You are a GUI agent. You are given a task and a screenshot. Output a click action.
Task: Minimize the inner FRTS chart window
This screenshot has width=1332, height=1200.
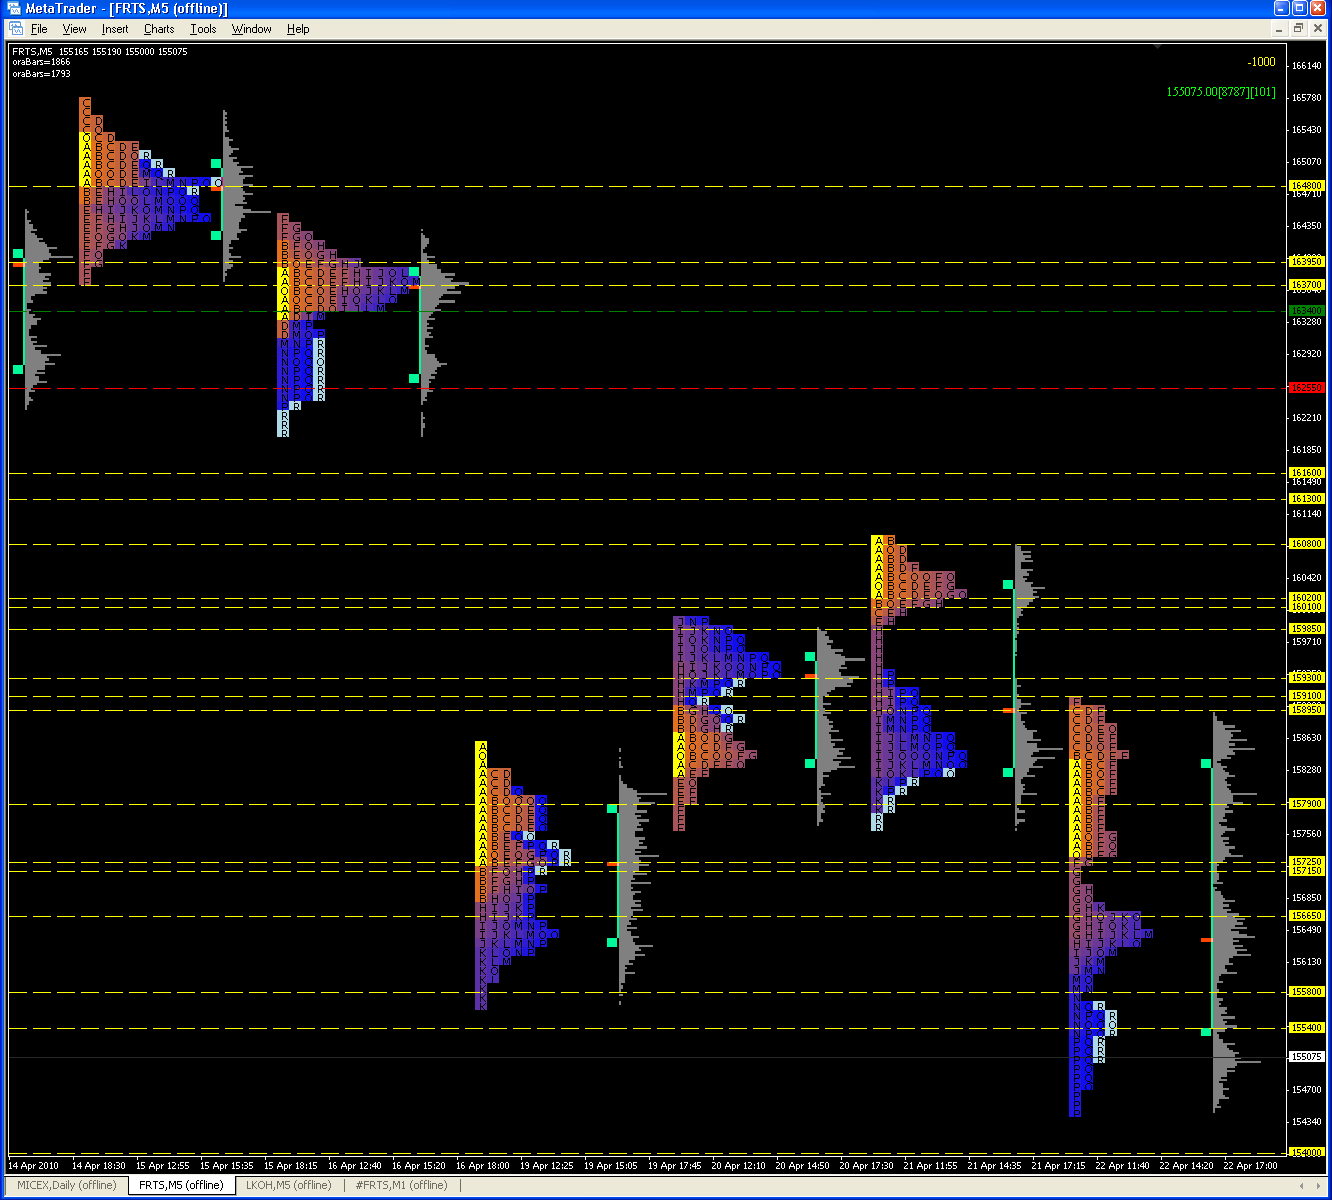tap(1279, 29)
